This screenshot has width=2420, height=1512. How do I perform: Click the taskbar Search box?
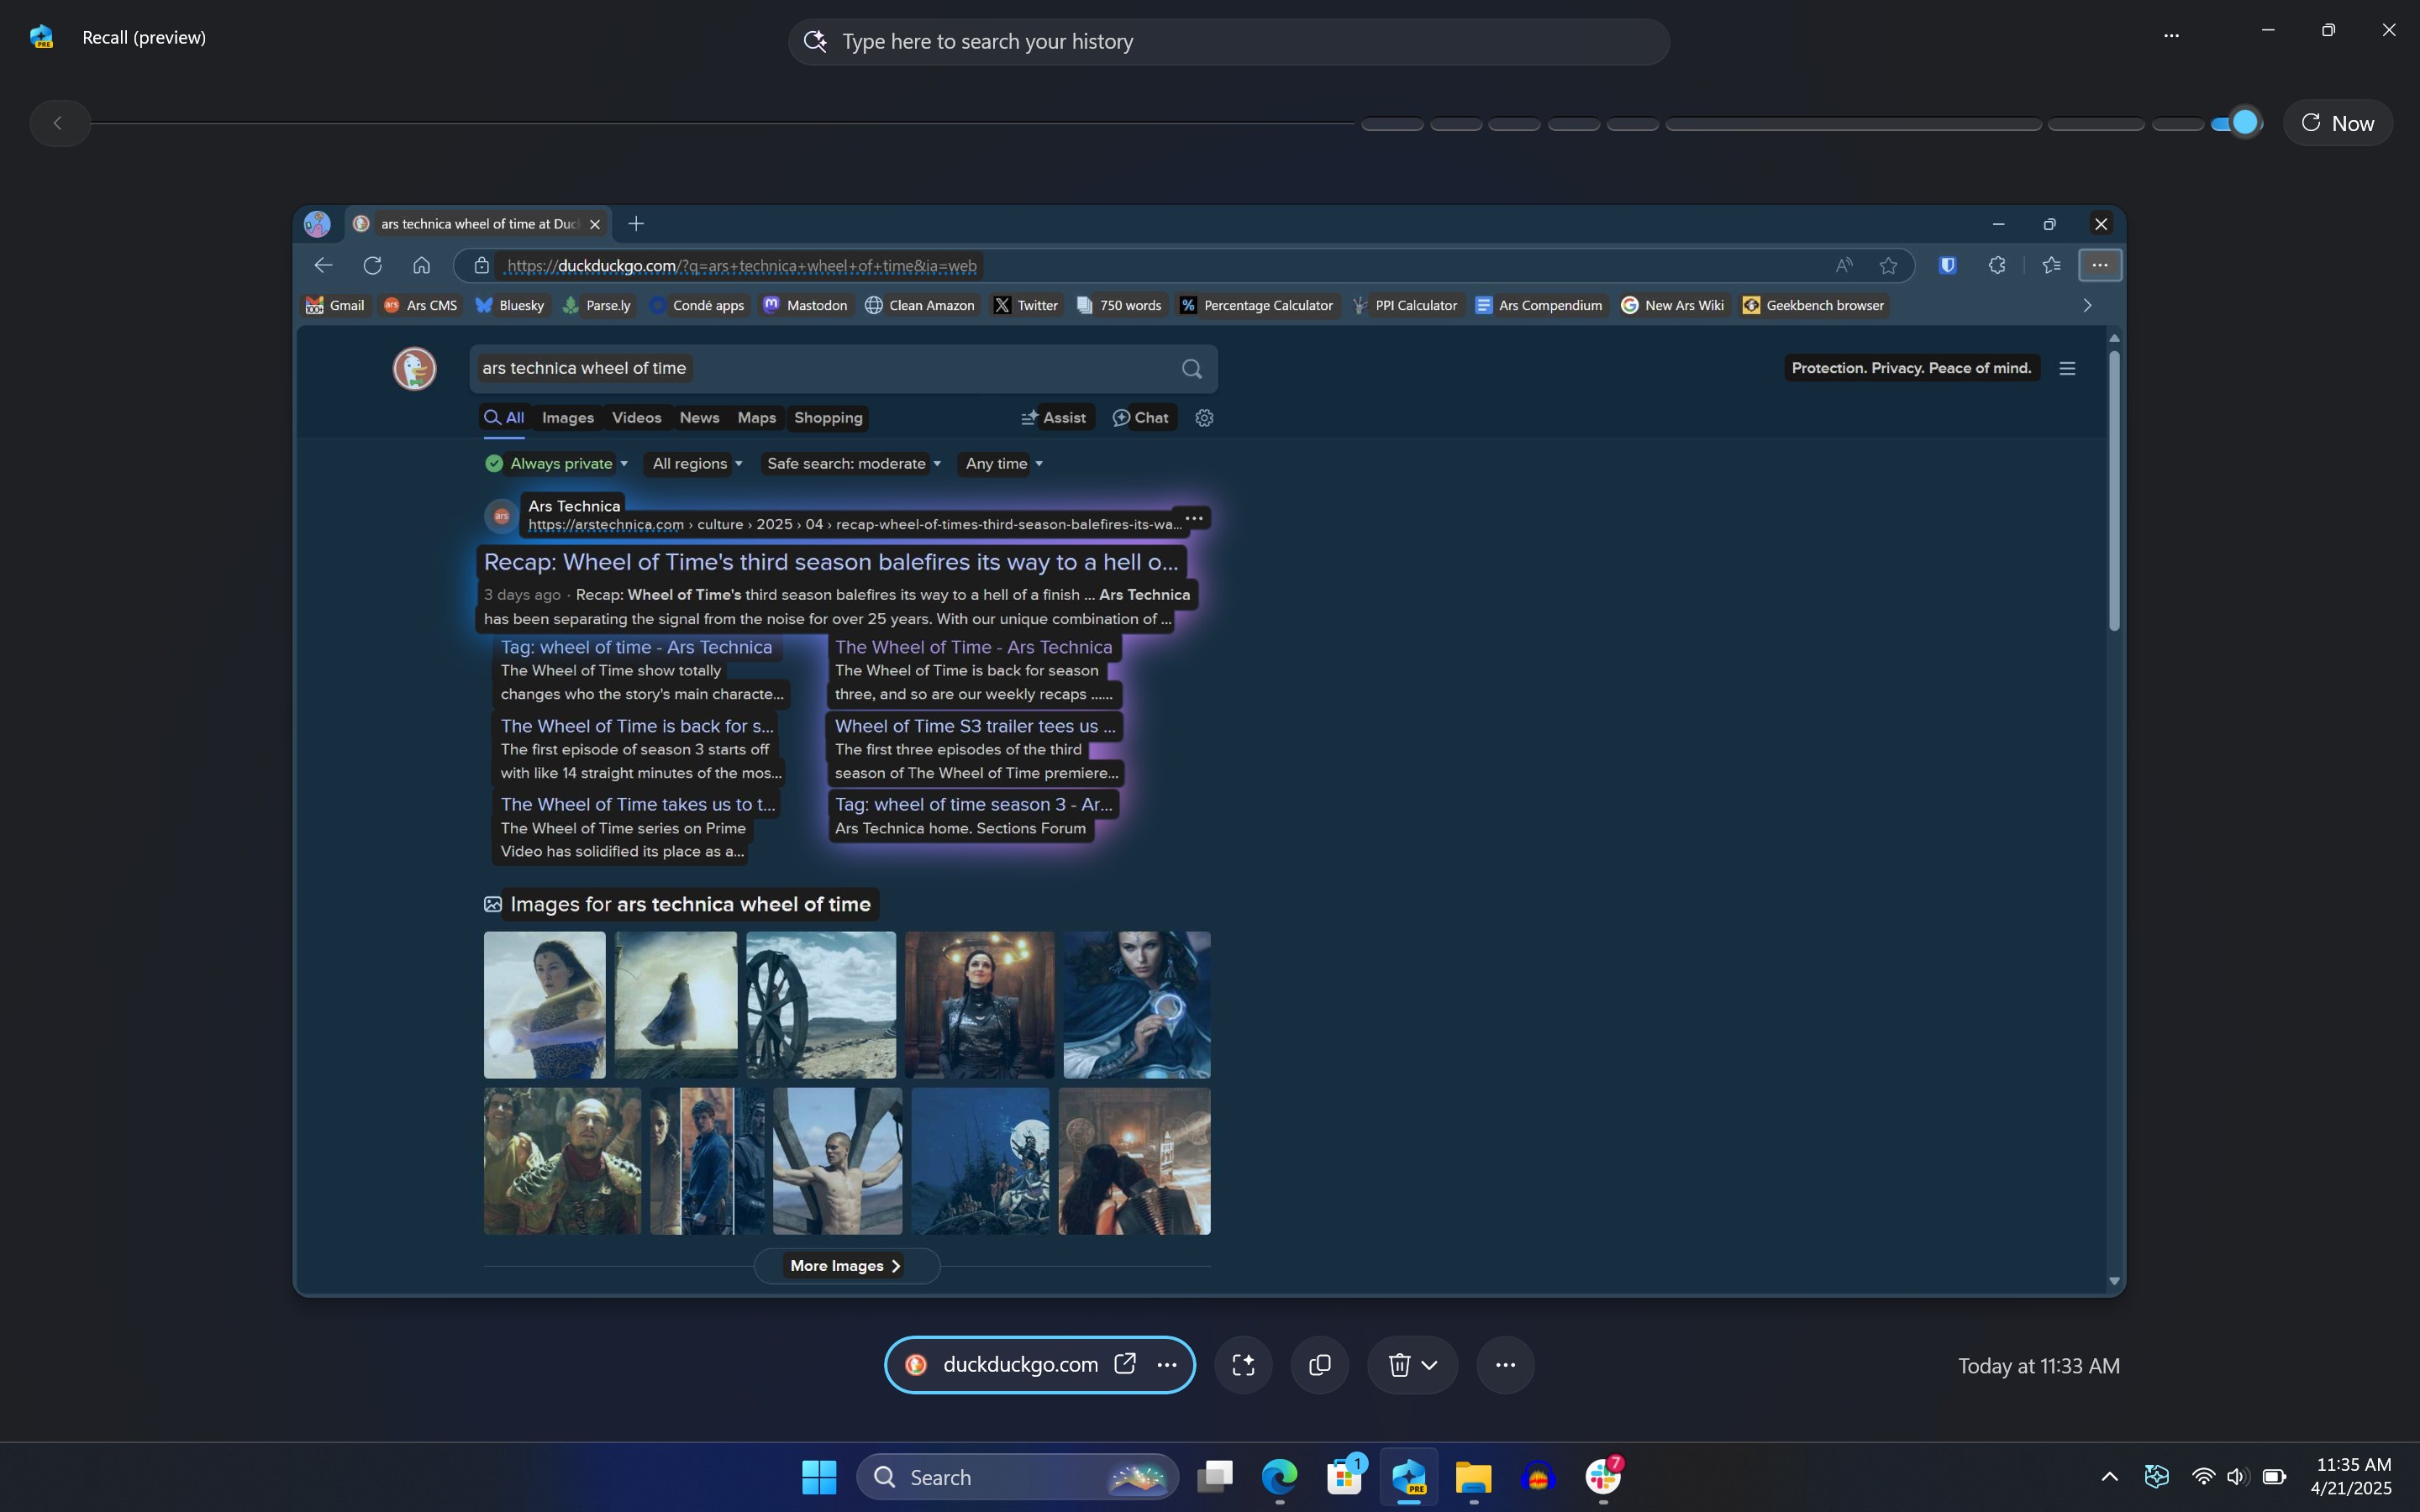(1018, 1477)
